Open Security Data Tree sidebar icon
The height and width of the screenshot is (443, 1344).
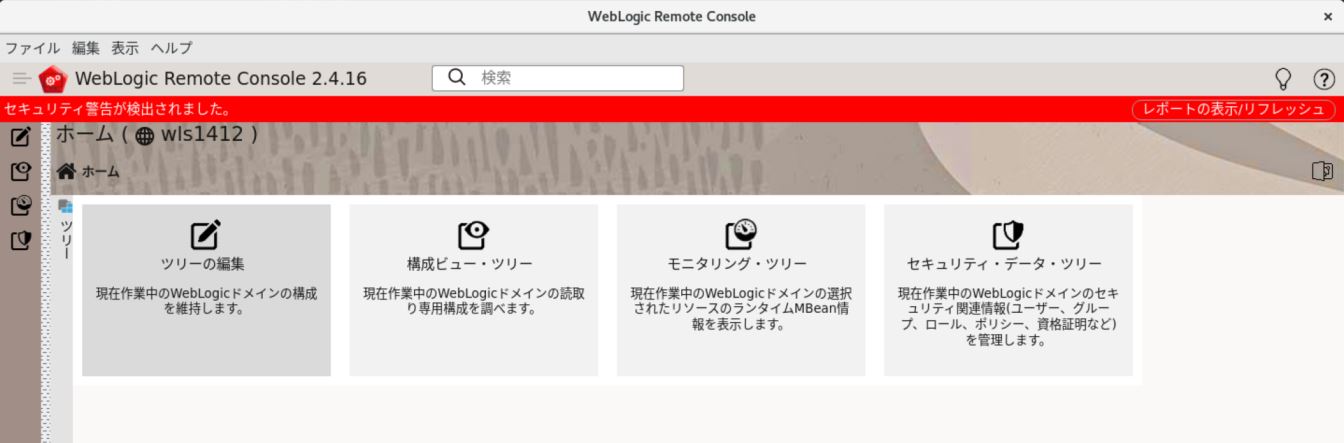coord(20,240)
